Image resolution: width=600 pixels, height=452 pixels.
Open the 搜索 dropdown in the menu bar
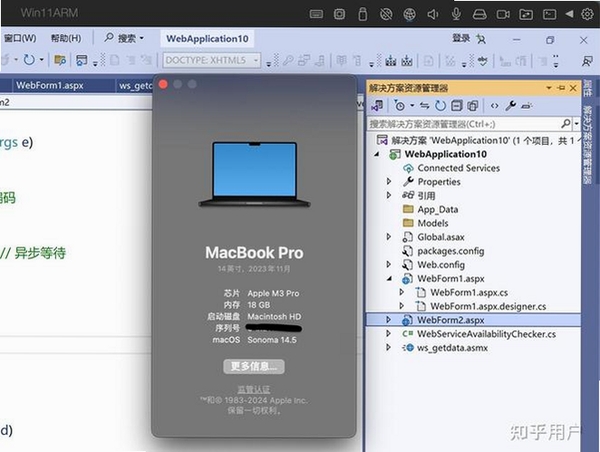click(124, 38)
